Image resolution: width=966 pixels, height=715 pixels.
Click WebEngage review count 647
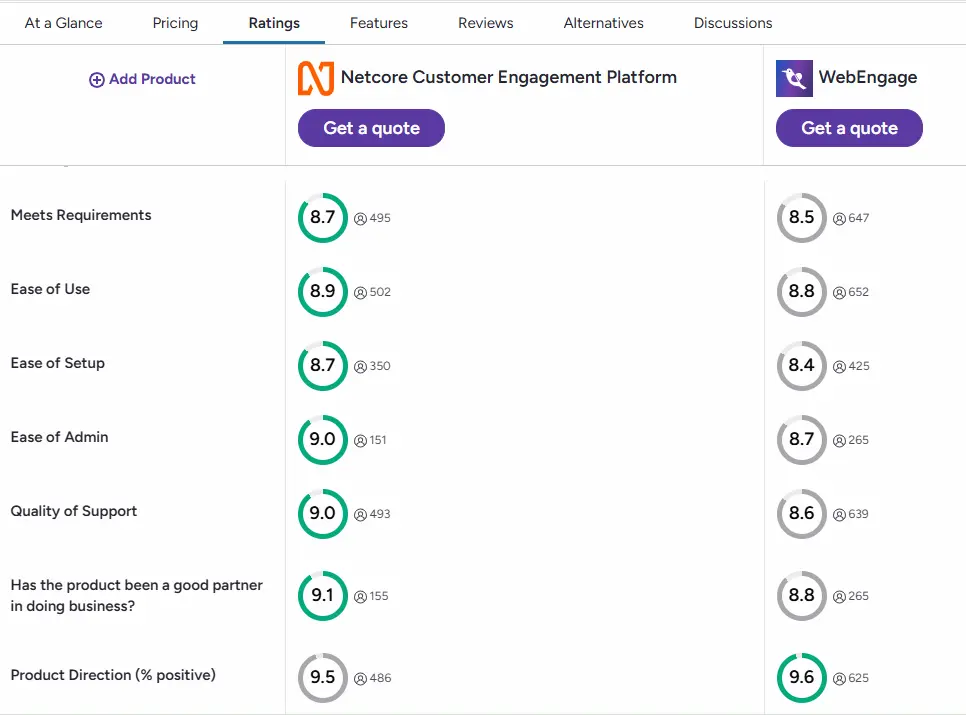(x=859, y=218)
